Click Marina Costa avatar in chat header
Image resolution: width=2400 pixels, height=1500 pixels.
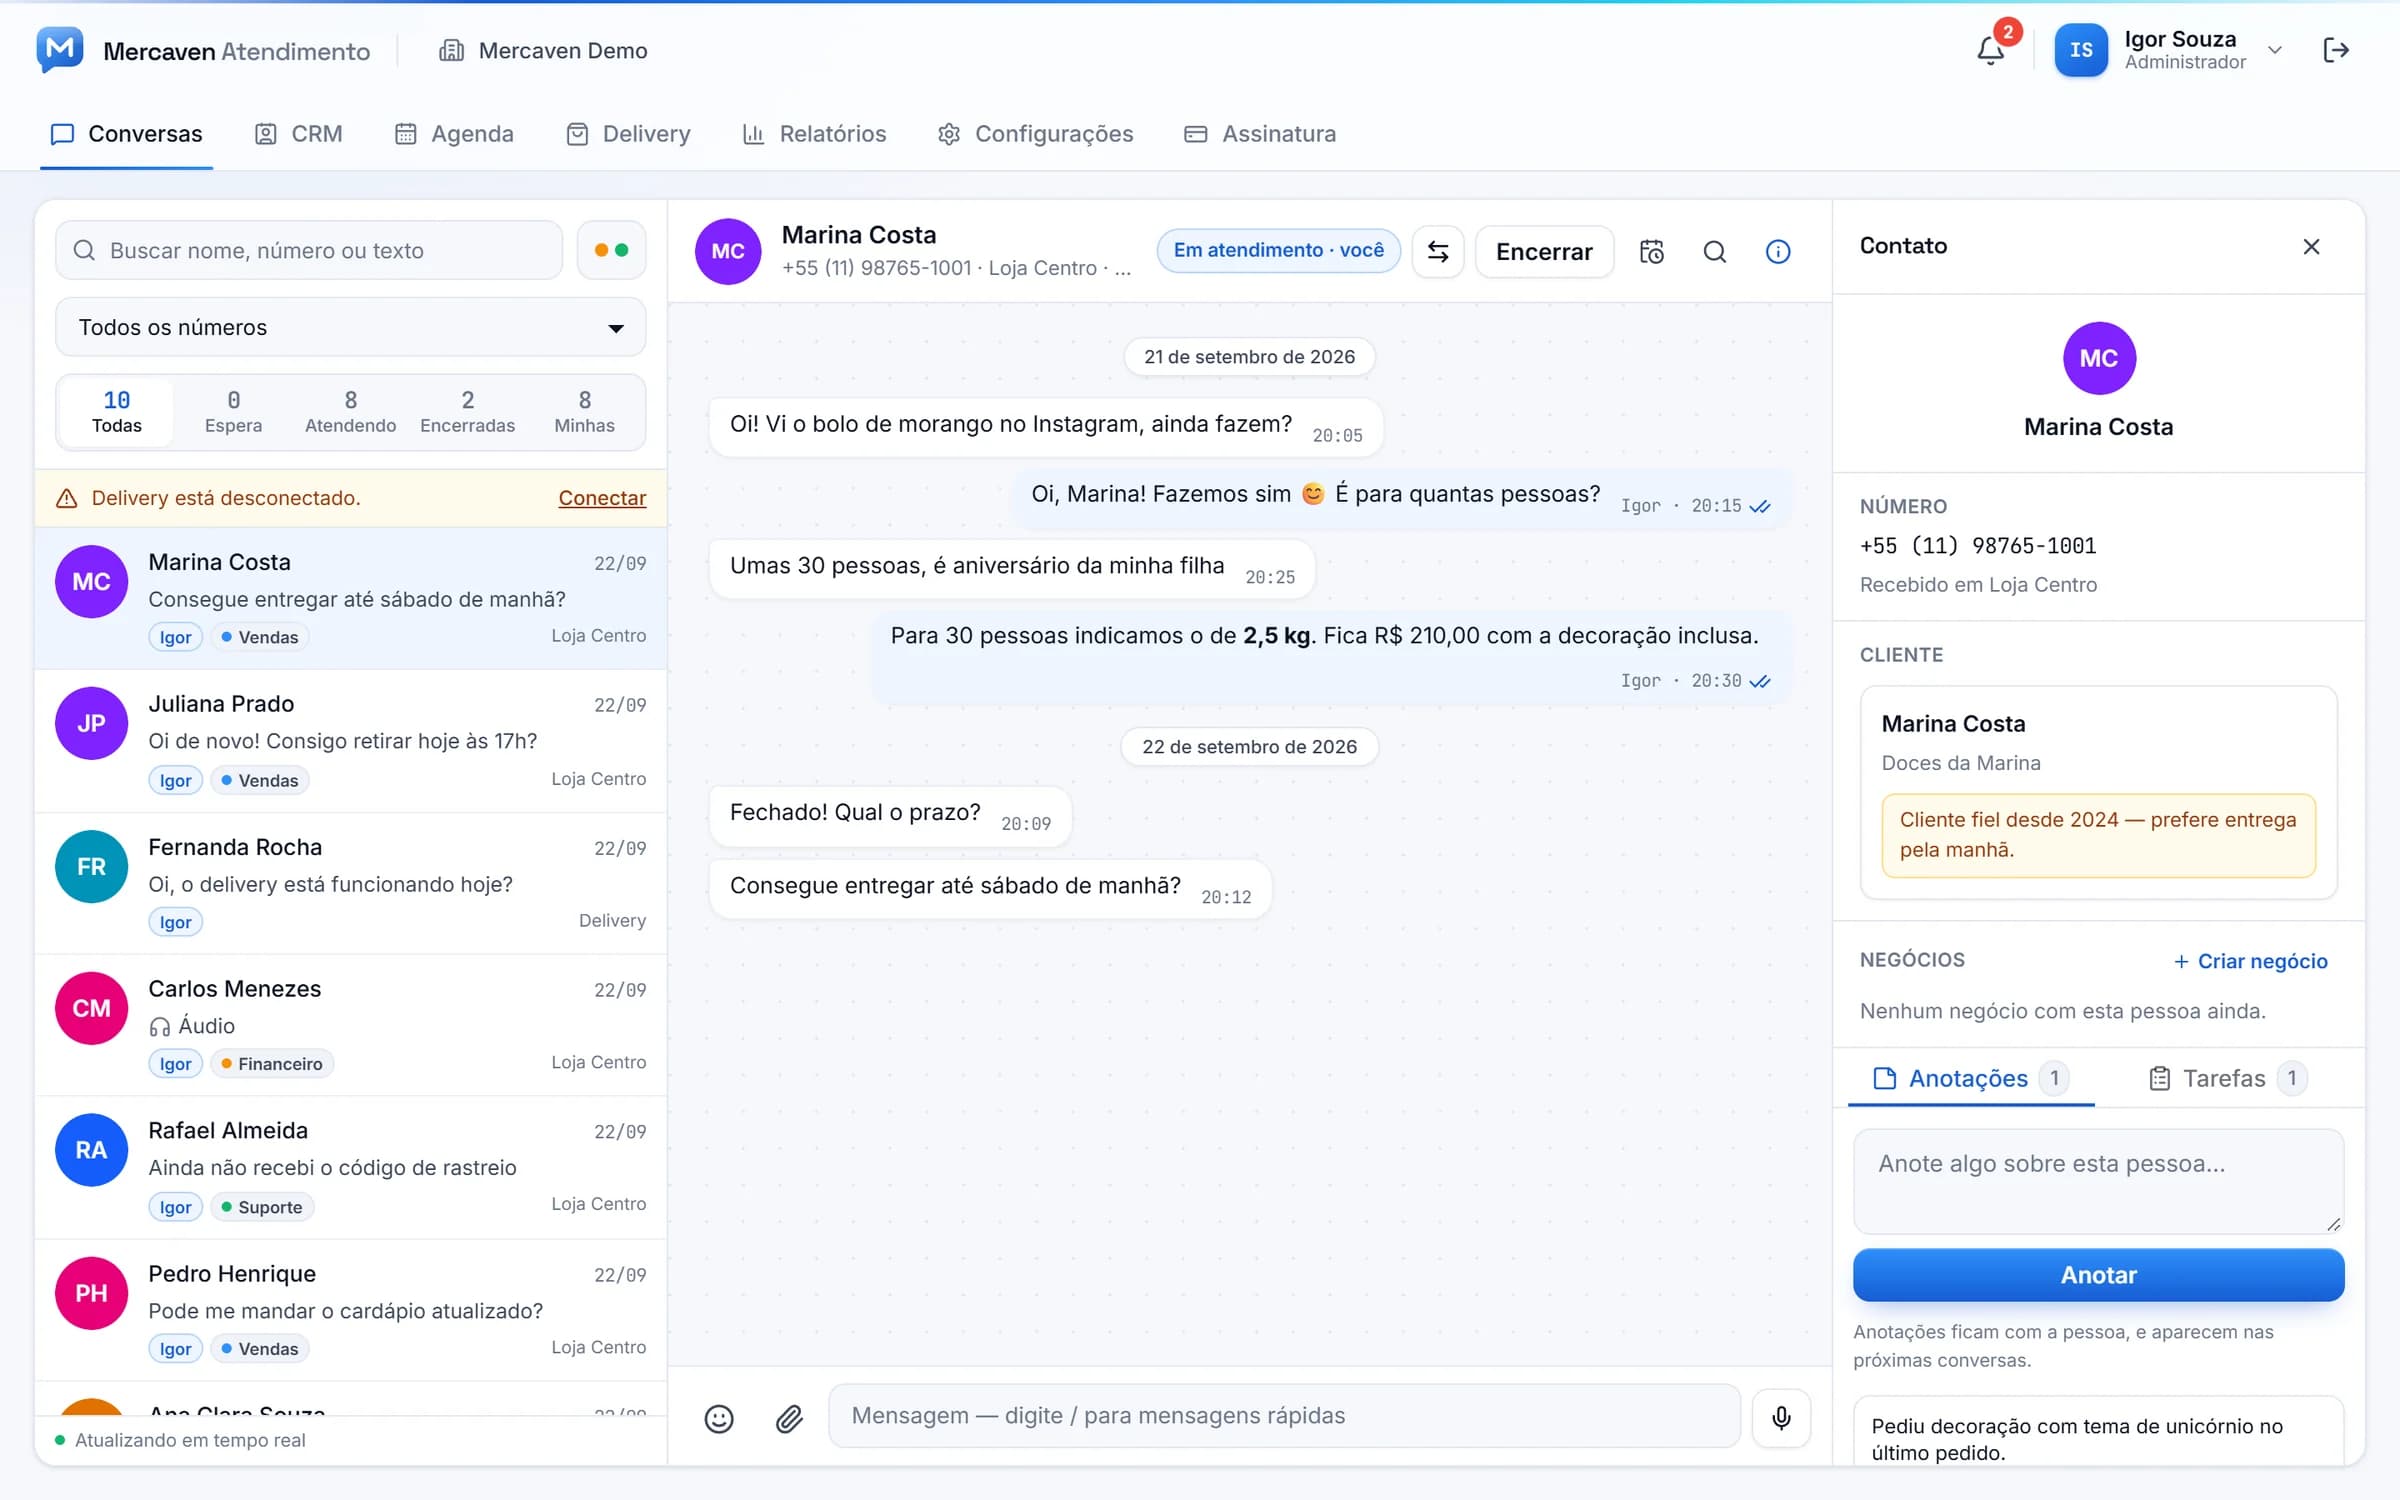[728, 252]
